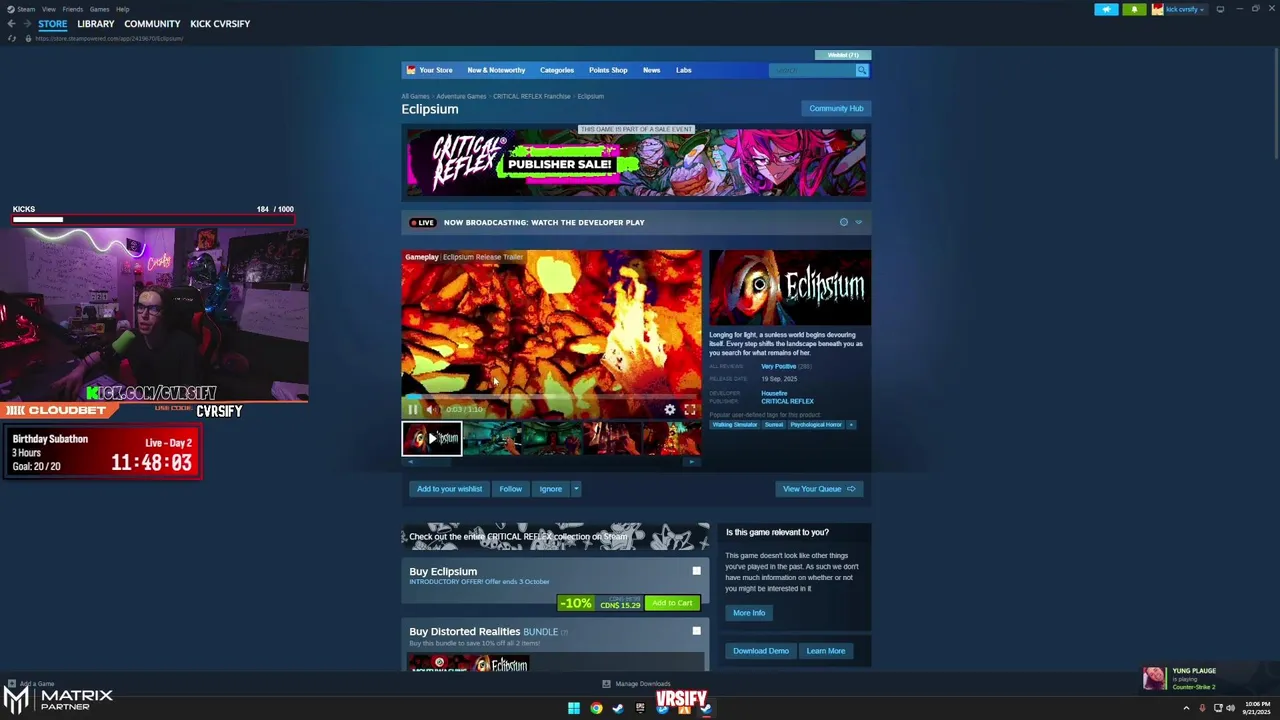Image resolution: width=1280 pixels, height=720 pixels.
Task: Click View Your Queue button
Action: (x=819, y=489)
